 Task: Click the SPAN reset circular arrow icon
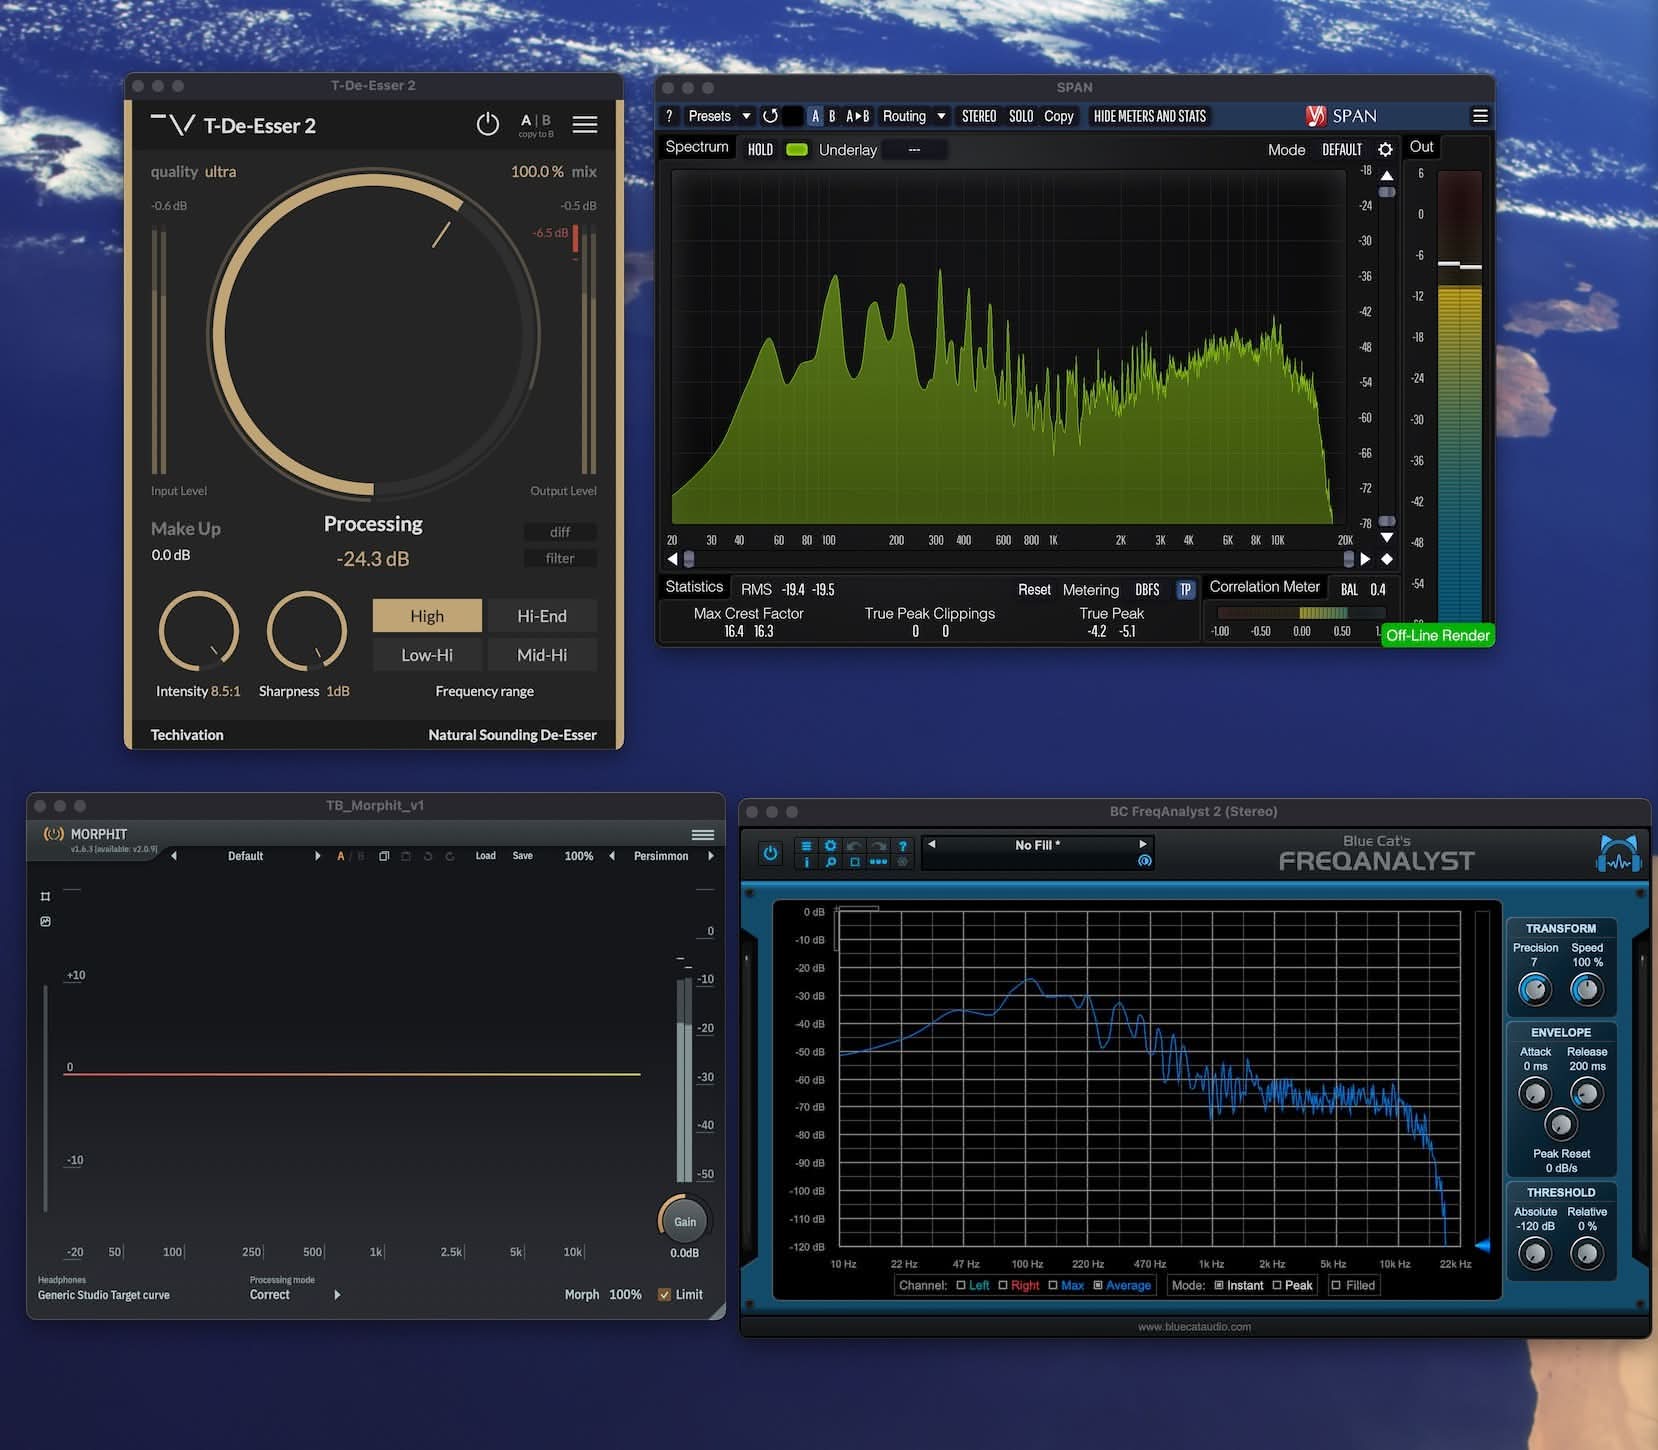[770, 116]
